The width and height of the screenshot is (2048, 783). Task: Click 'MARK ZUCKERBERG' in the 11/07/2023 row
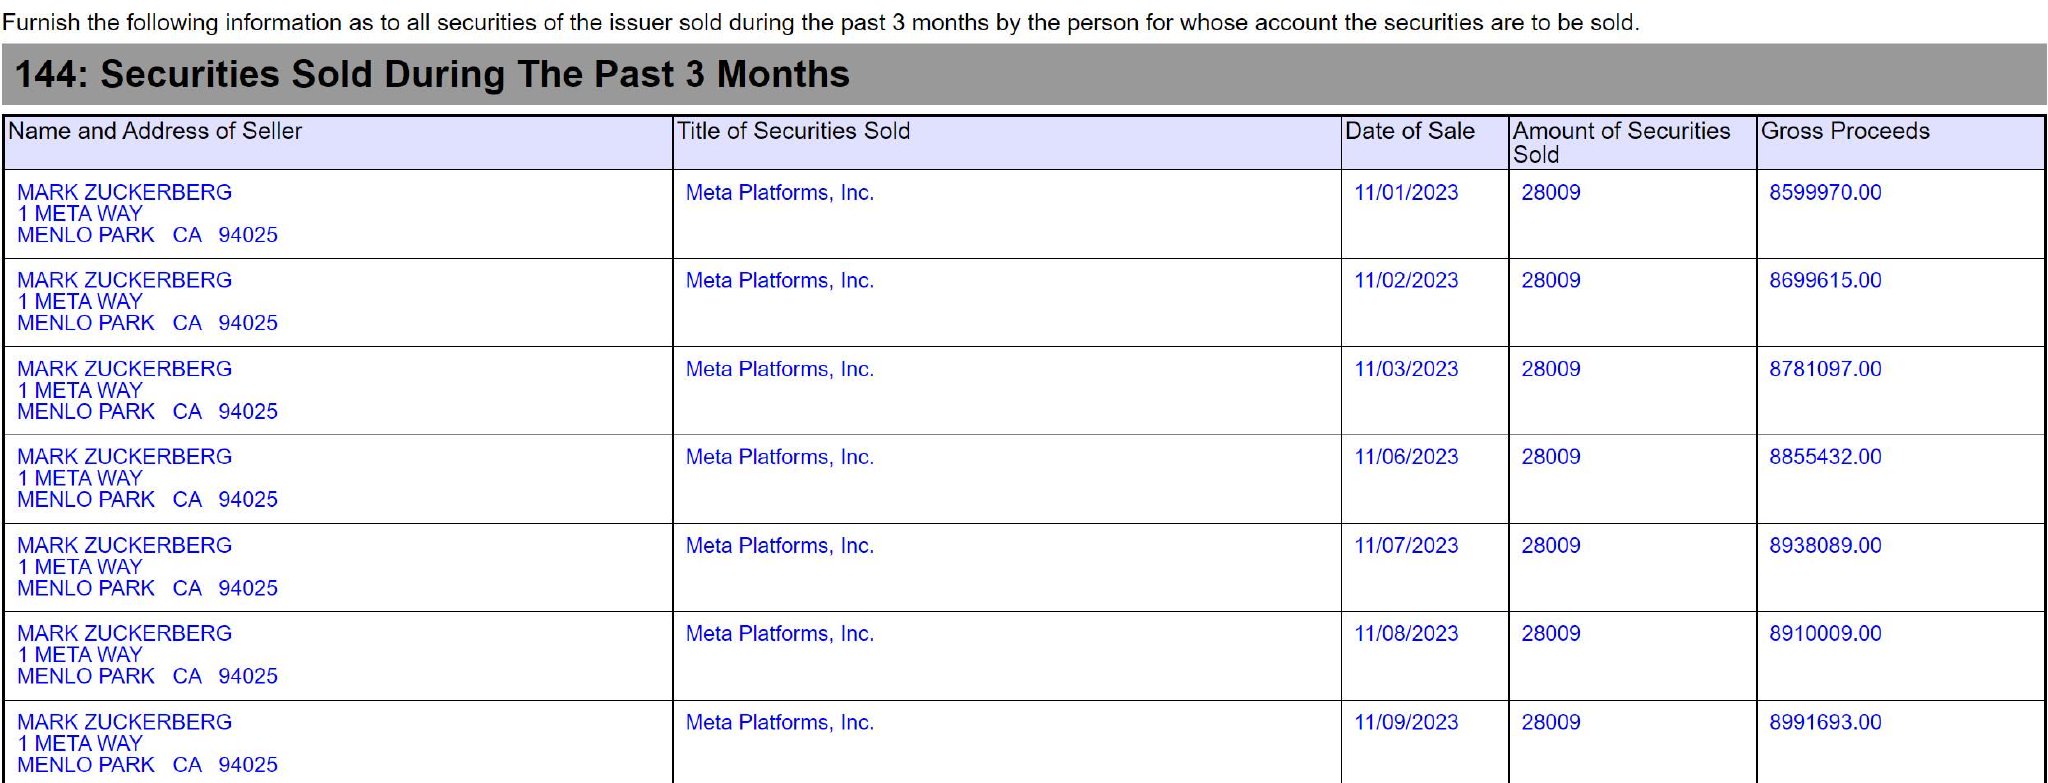tap(124, 546)
